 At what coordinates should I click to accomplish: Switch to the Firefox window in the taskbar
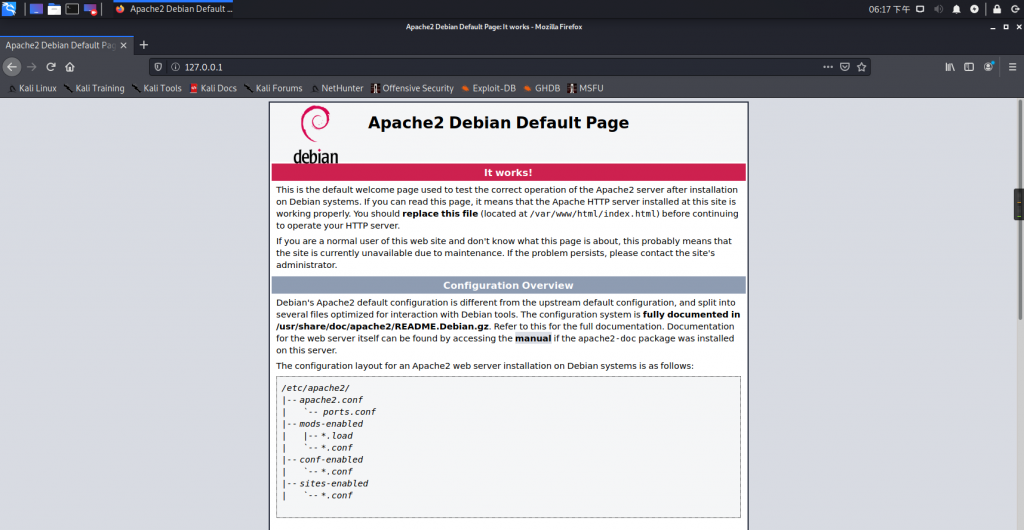(173, 9)
